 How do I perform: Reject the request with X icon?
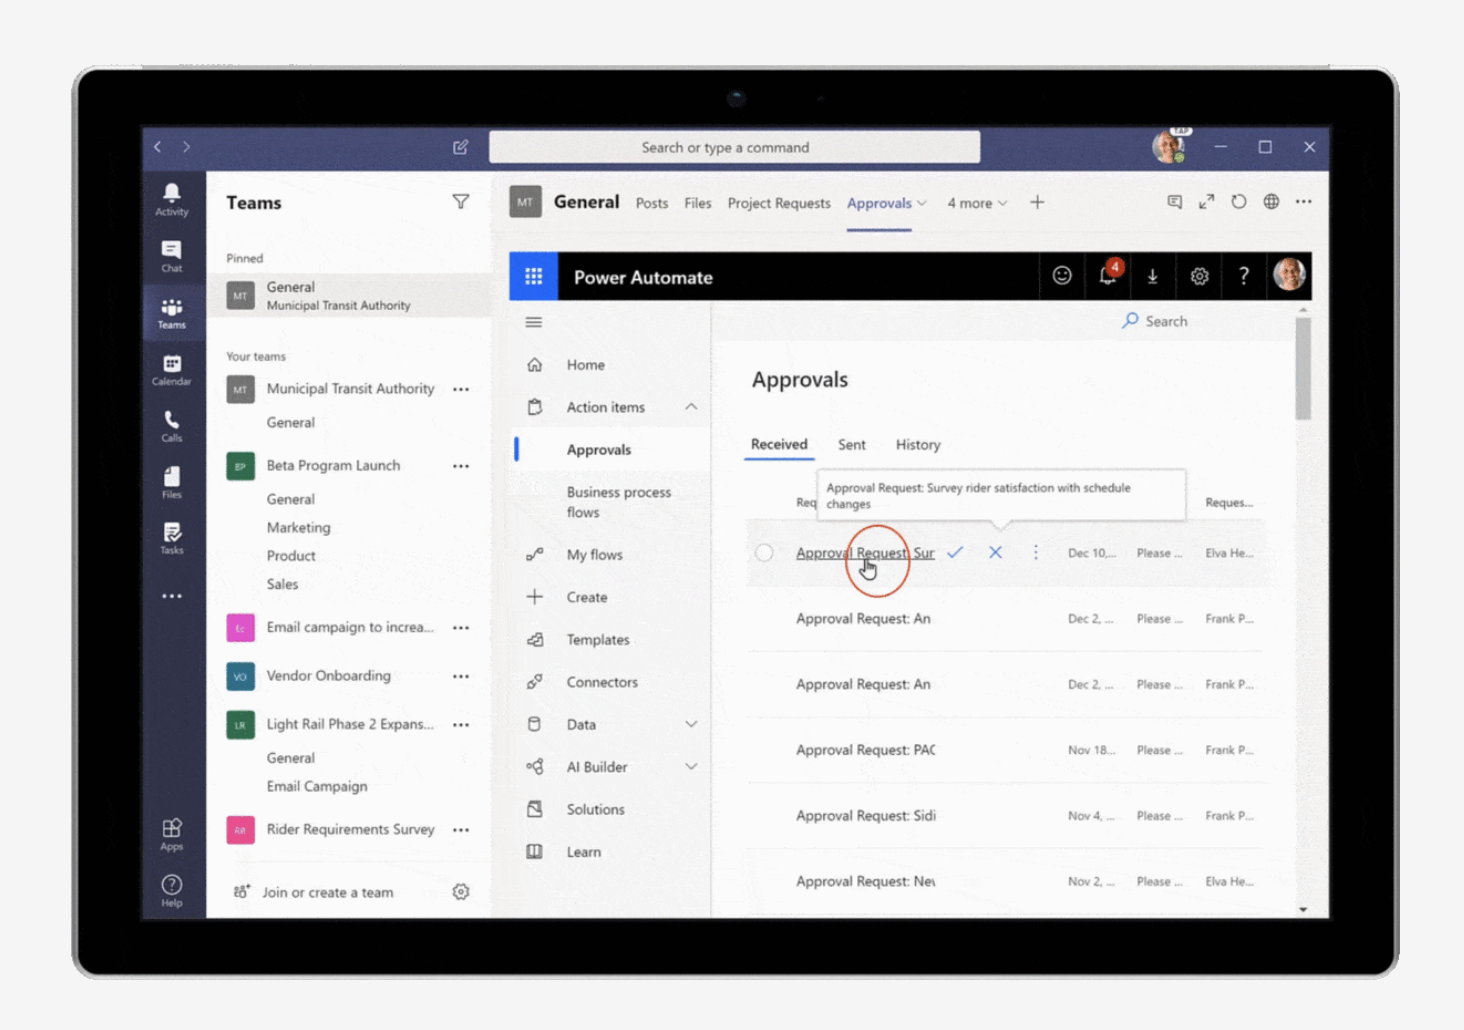[995, 552]
